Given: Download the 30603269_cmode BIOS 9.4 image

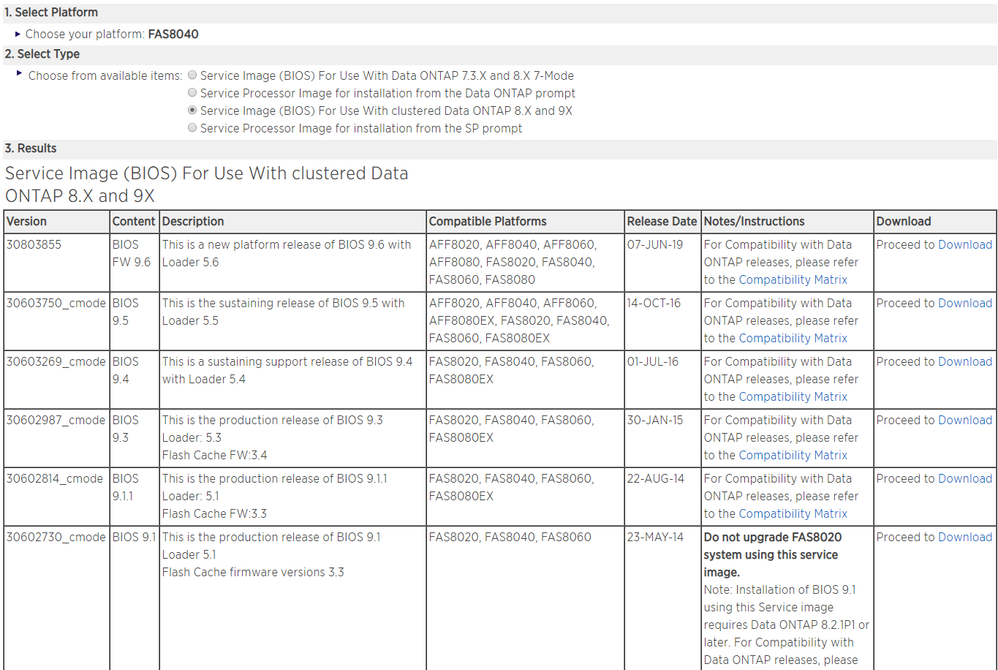Looking at the screenshot, I should point(964,362).
